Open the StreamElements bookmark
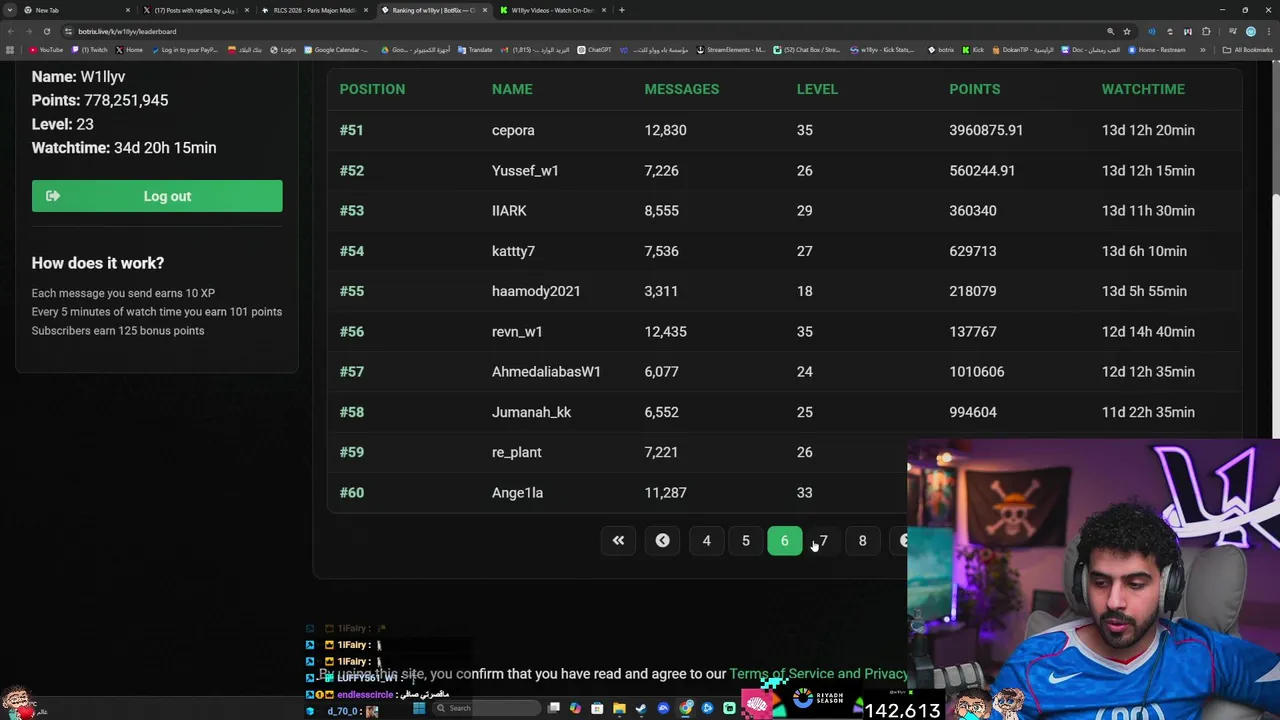 [x=731, y=50]
